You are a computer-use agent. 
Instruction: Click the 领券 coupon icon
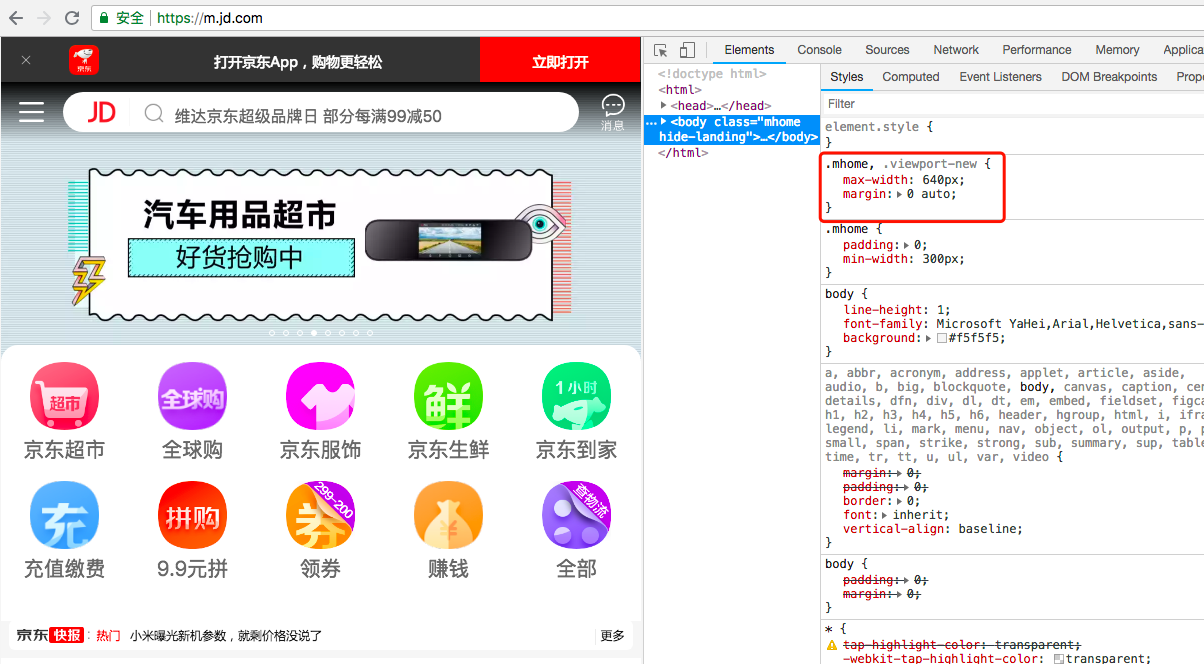point(320,516)
